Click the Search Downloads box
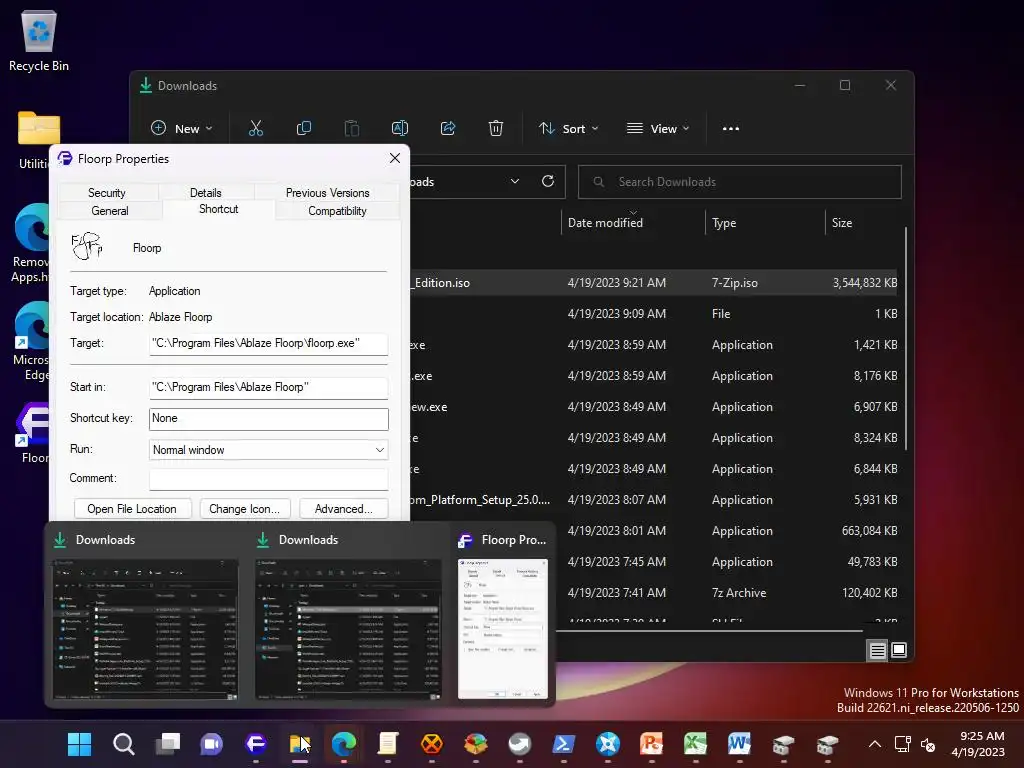 pyautogui.click(x=739, y=182)
